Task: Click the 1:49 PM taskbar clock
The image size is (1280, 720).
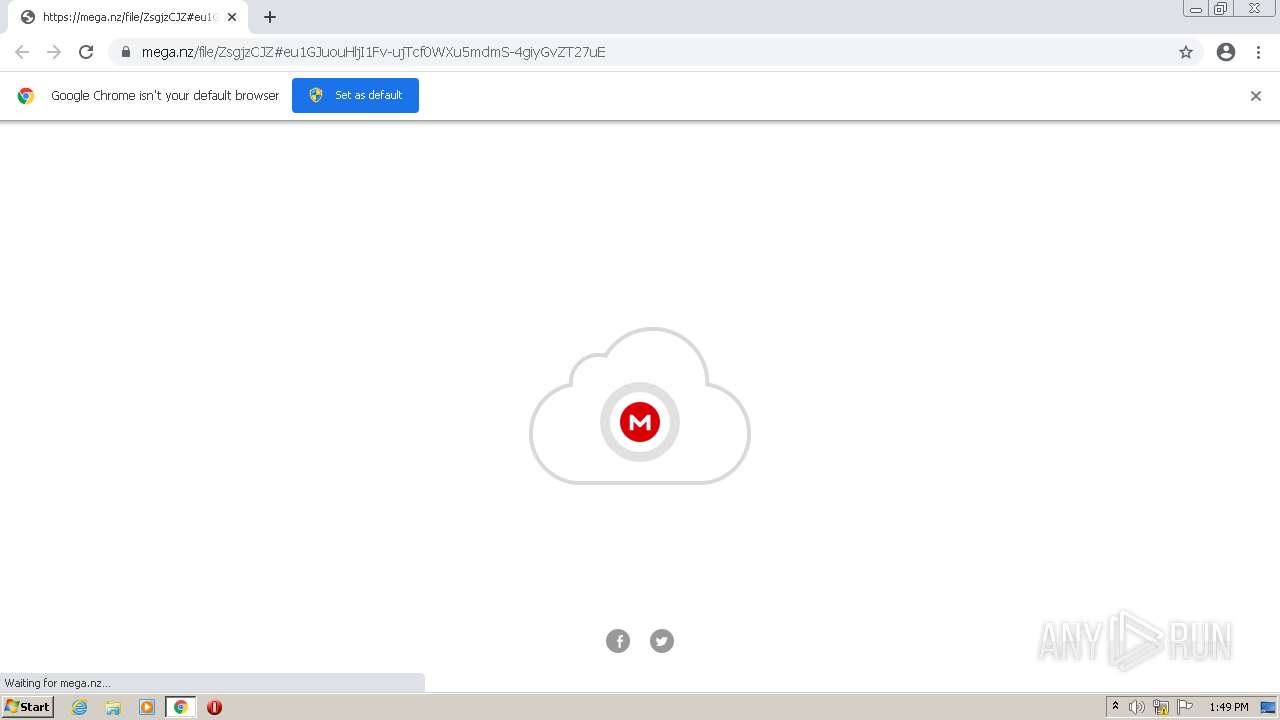Action: [1229, 707]
